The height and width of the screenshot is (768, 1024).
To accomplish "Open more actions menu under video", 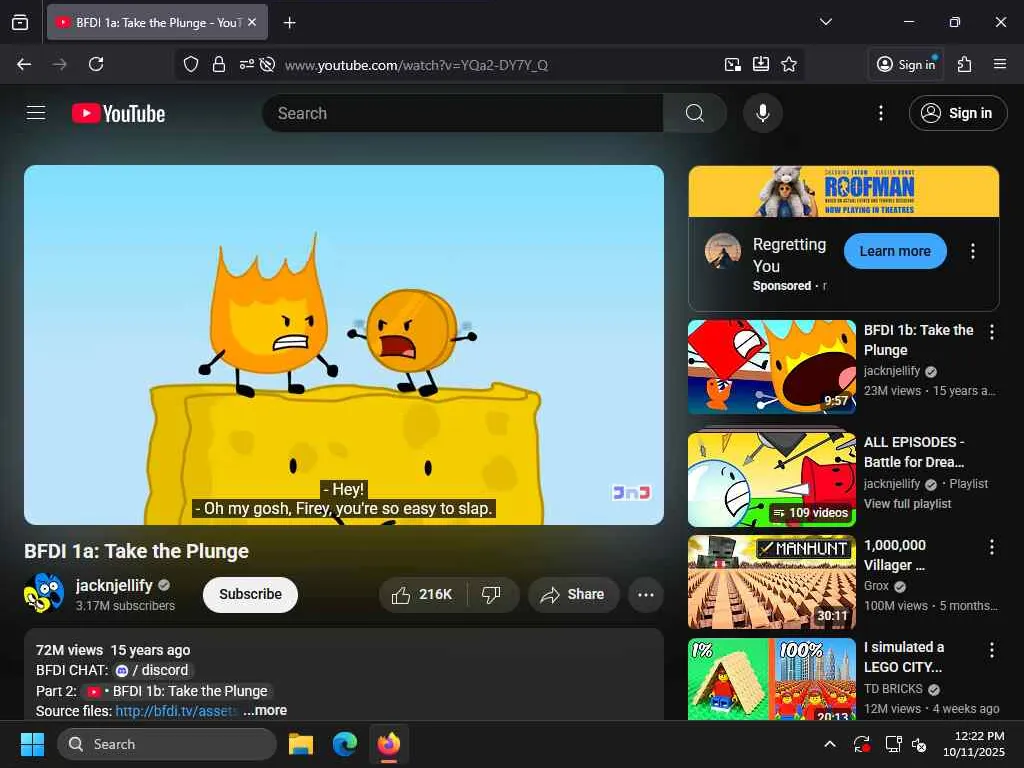I will pyautogui.click(x=645, y=594).
